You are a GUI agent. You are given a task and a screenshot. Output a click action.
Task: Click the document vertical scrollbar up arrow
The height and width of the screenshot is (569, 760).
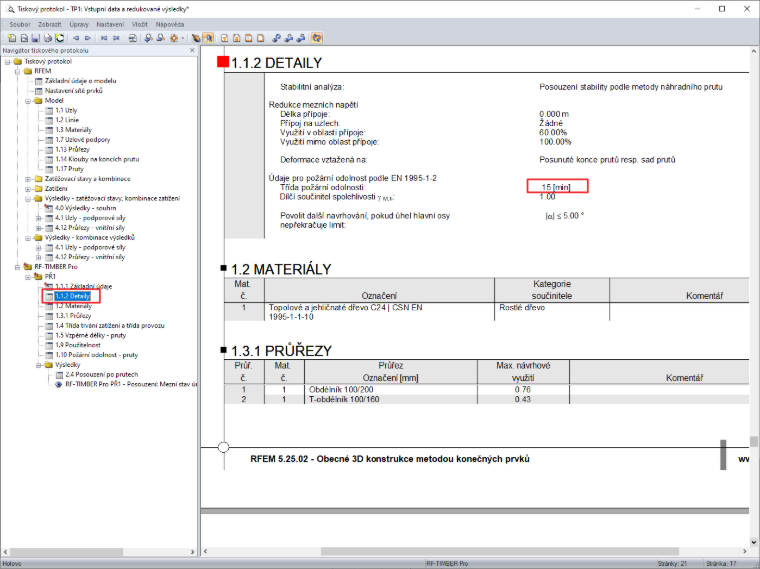click(754, 51)
